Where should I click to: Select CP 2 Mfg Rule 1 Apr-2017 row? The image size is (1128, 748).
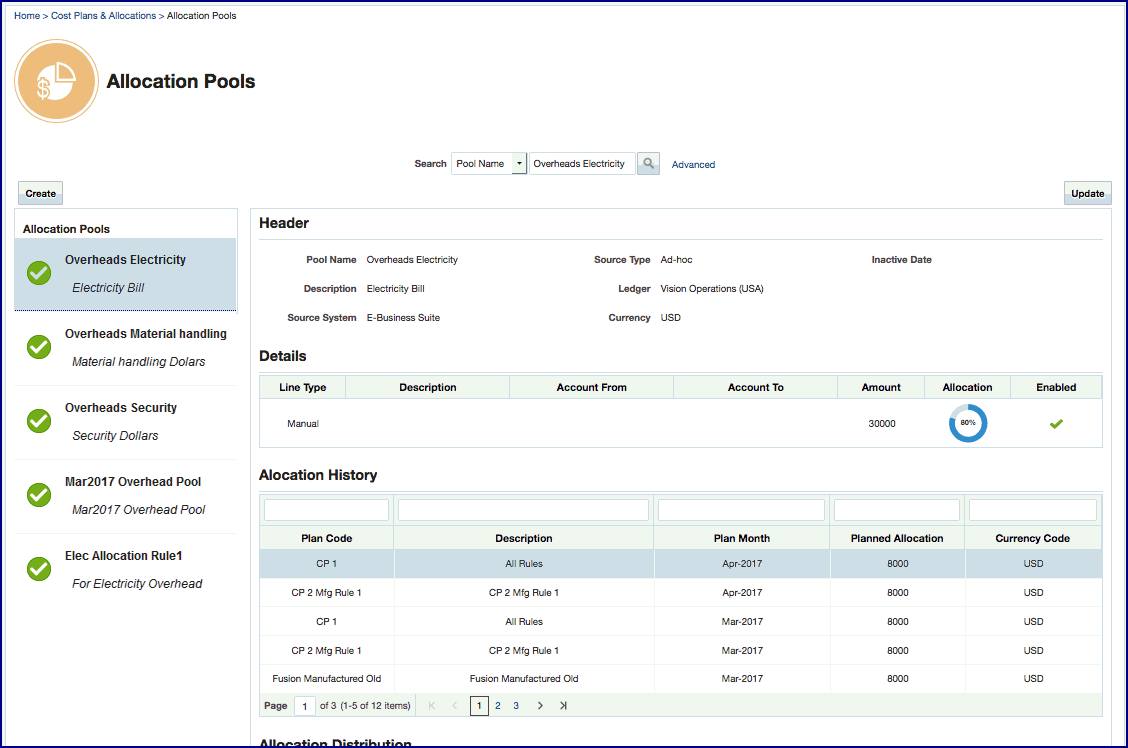[x=681, y=593]
